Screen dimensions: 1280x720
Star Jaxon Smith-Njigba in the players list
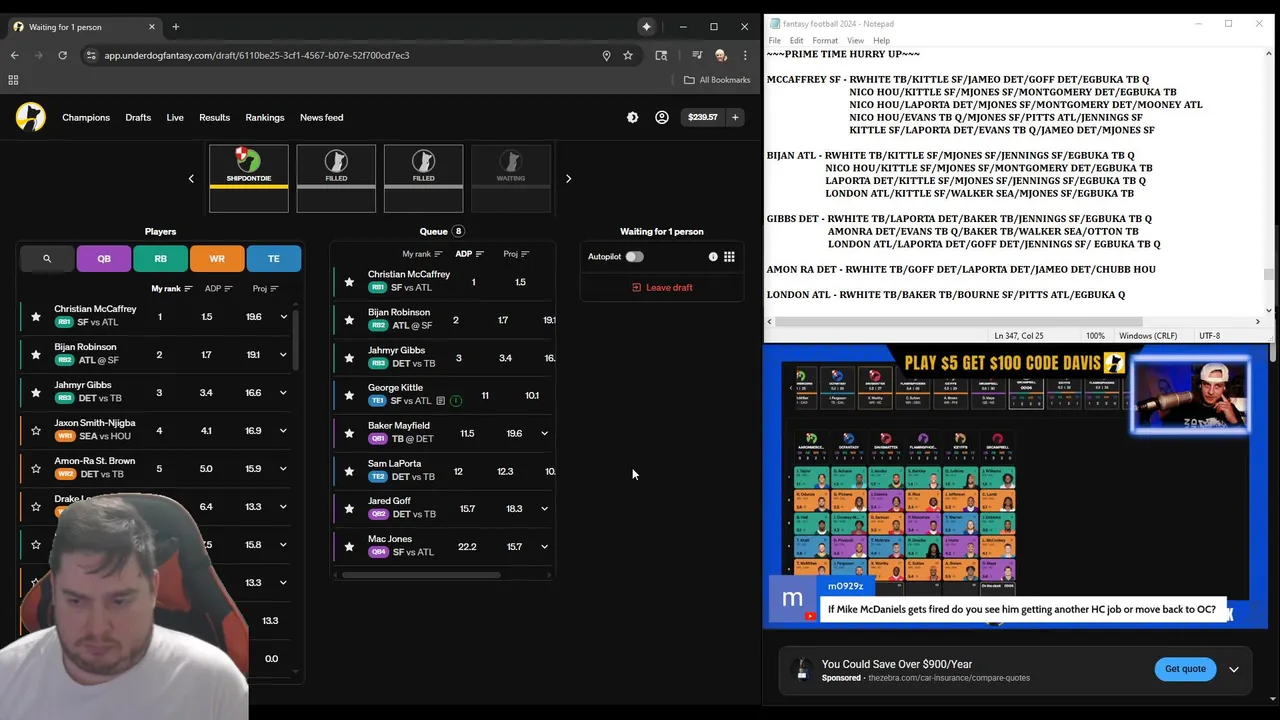coord(36,431)
